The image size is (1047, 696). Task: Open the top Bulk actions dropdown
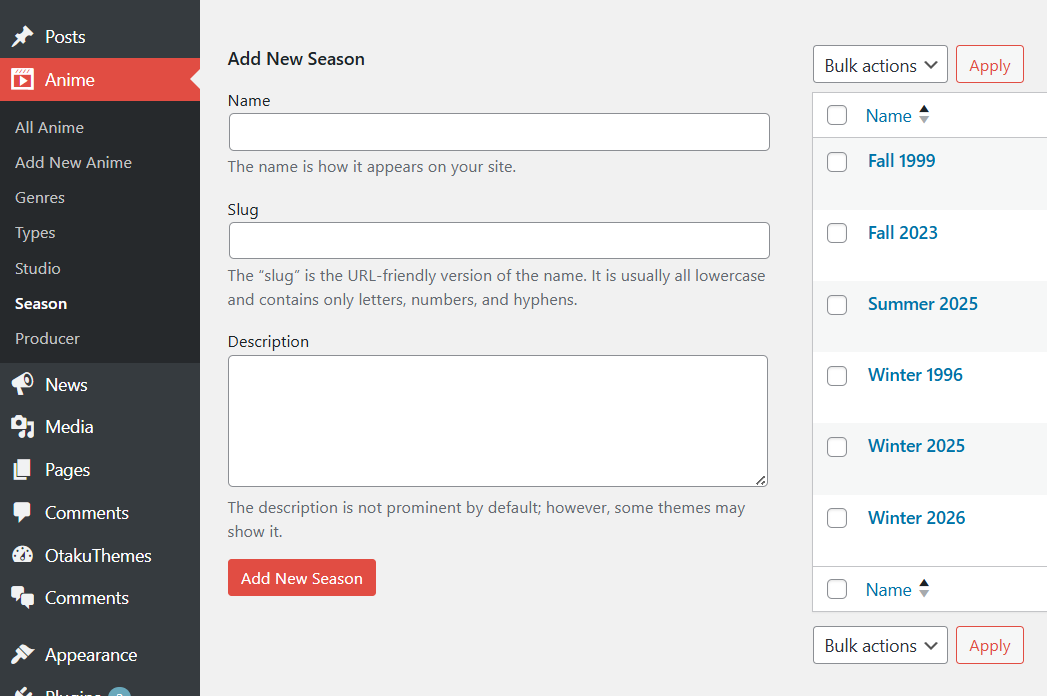pyautogui.click(x=880, y=64)
